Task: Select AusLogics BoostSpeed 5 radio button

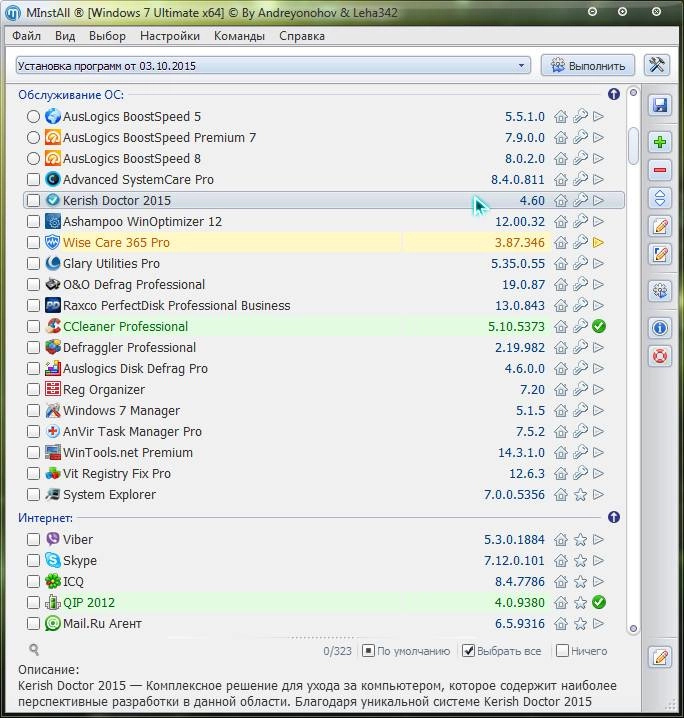Action: click(33, 117)
